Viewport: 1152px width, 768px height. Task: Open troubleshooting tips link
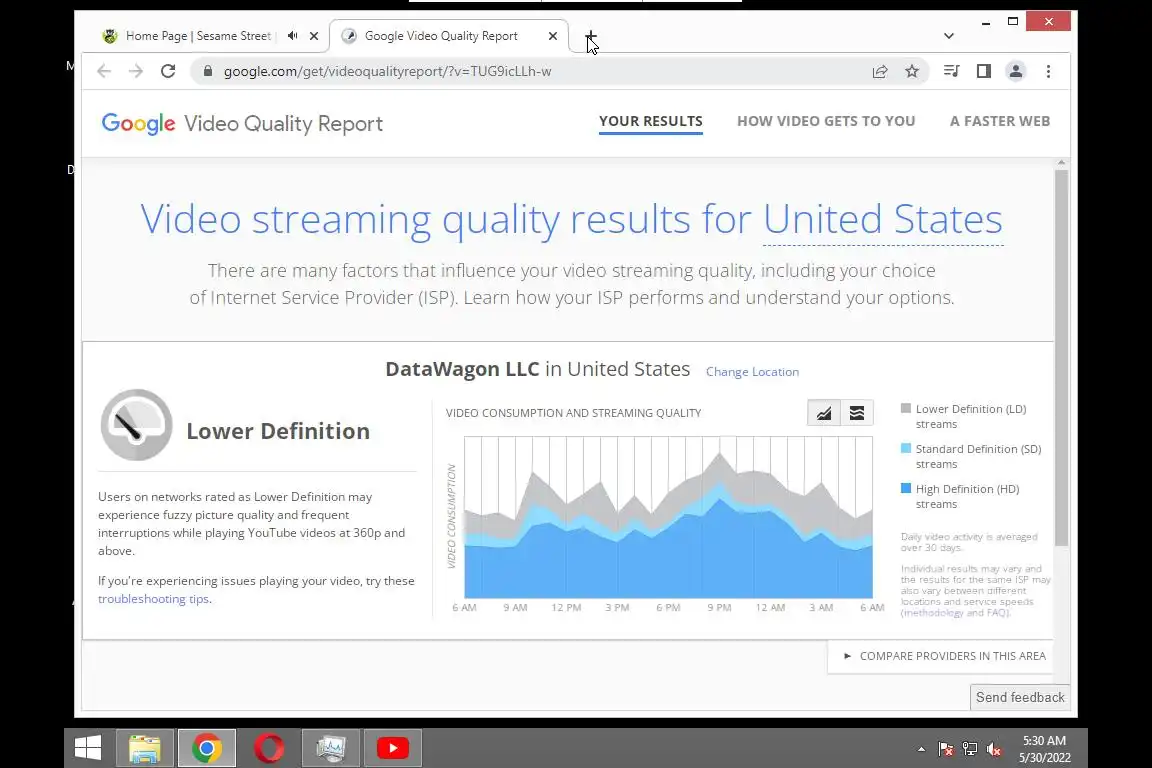coord(154,599)
